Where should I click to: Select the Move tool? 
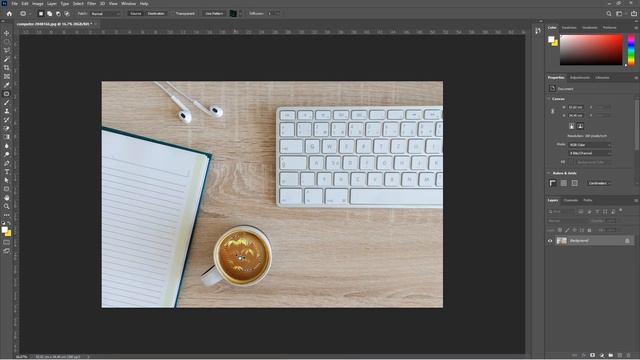pos(7,33)
